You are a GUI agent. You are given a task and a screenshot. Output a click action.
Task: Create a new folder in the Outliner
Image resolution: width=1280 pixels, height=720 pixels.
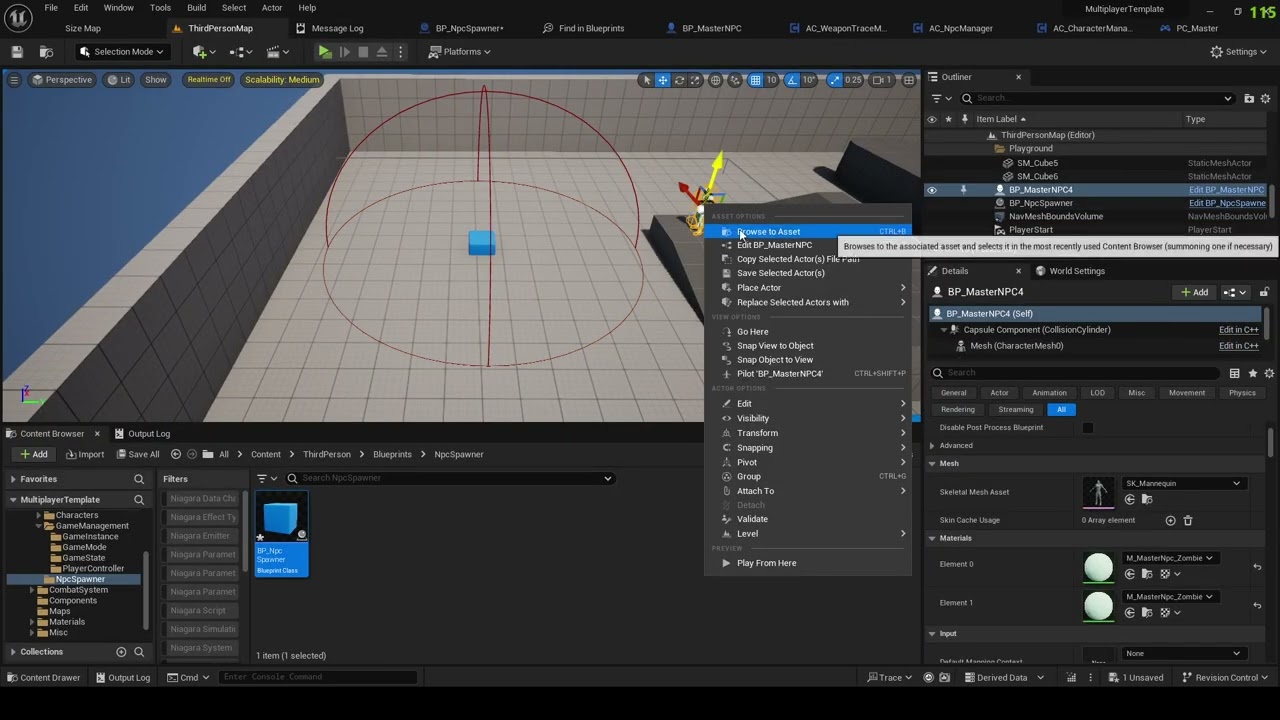pos(1249,98)
